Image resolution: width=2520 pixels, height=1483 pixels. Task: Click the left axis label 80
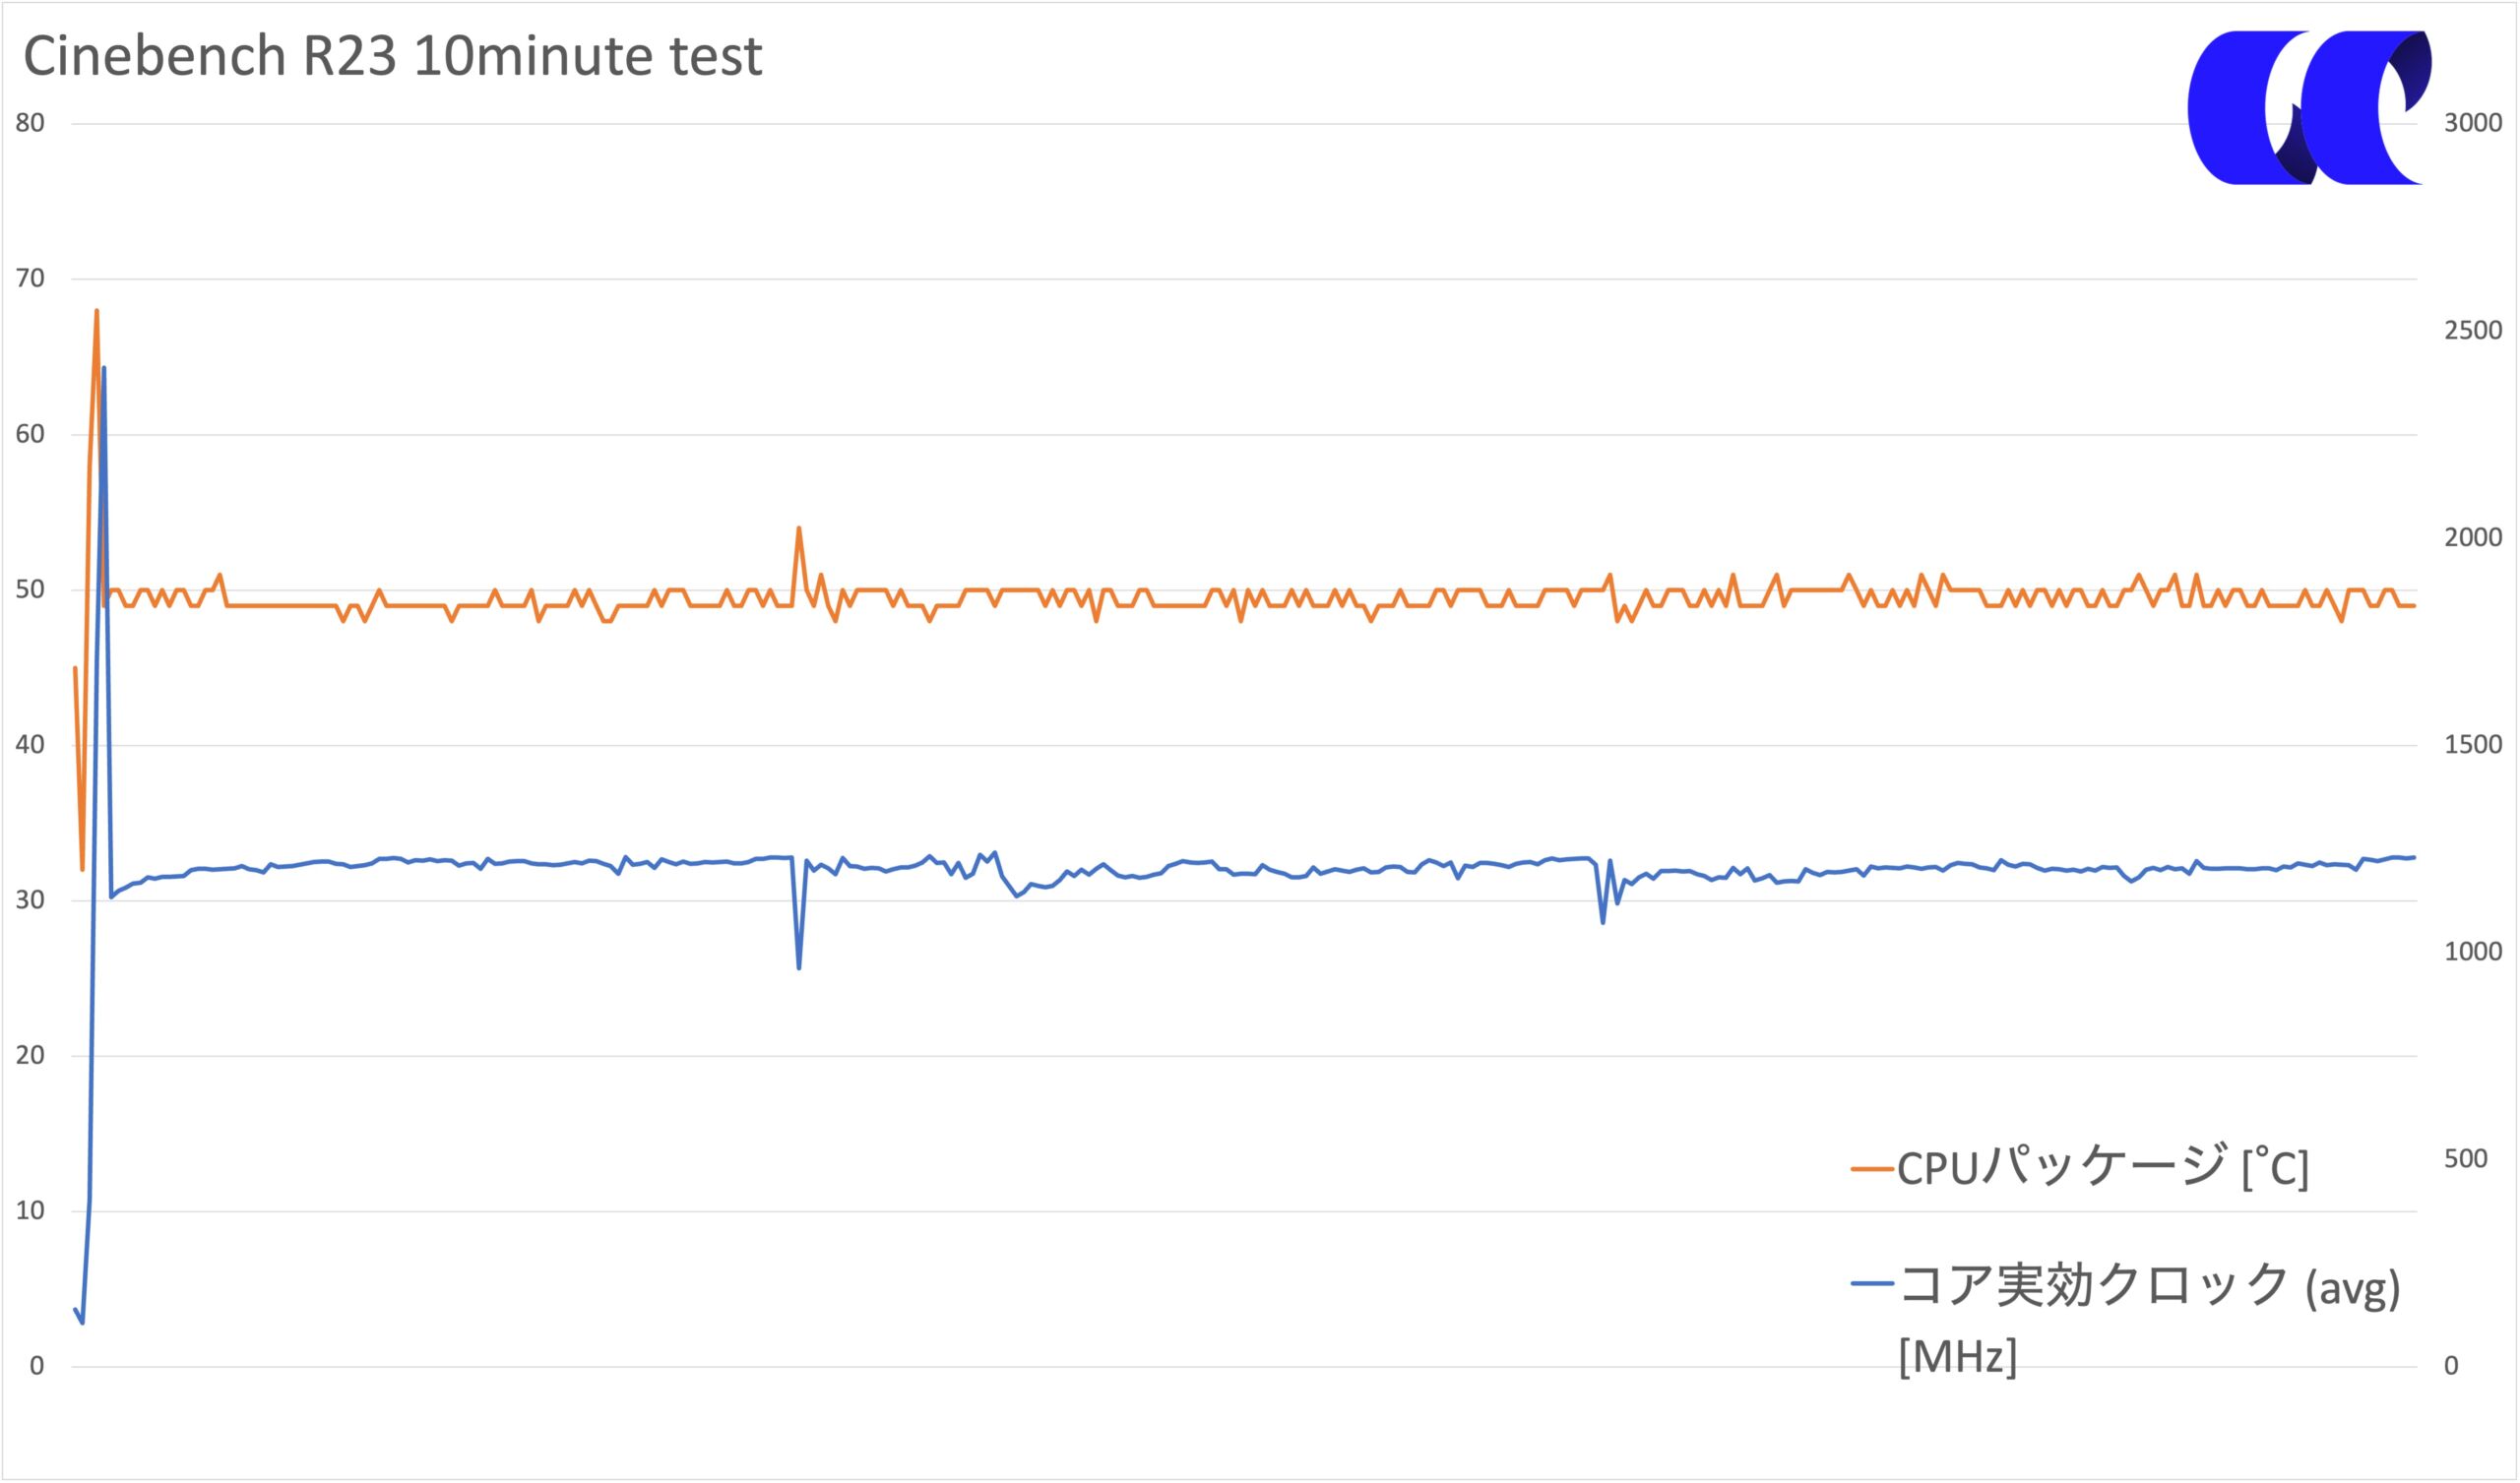(x=30, y=123)
